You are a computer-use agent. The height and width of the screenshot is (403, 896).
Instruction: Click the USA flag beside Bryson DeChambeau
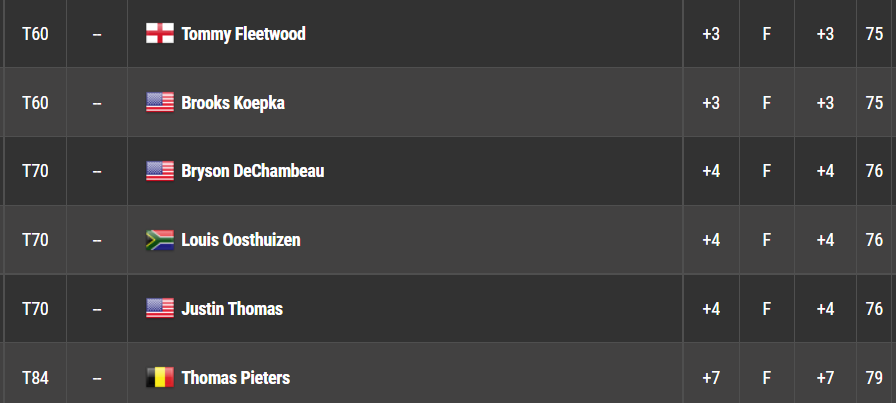[x=160, y=171]
